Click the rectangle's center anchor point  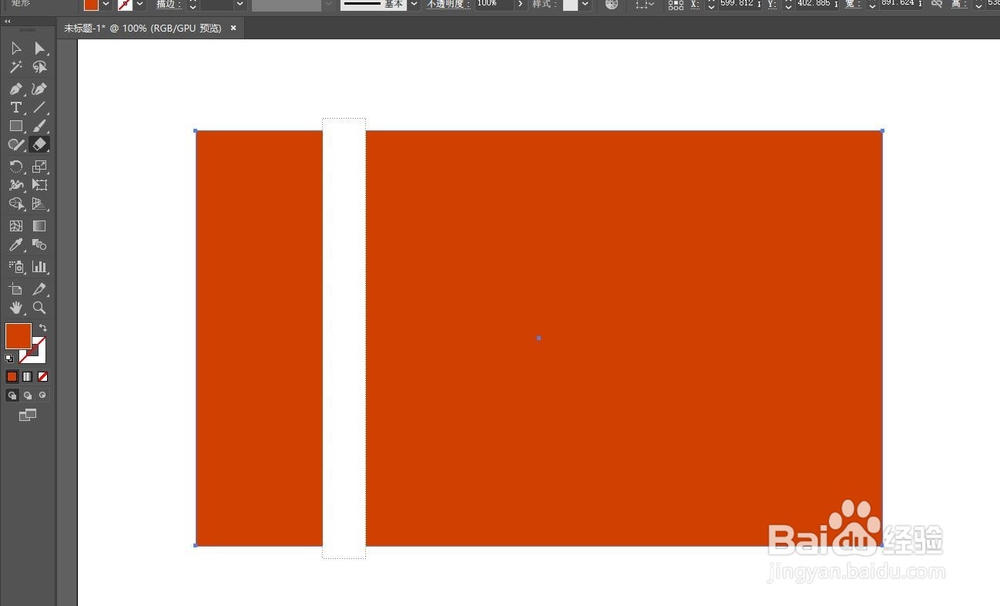(x=539, y=338)
